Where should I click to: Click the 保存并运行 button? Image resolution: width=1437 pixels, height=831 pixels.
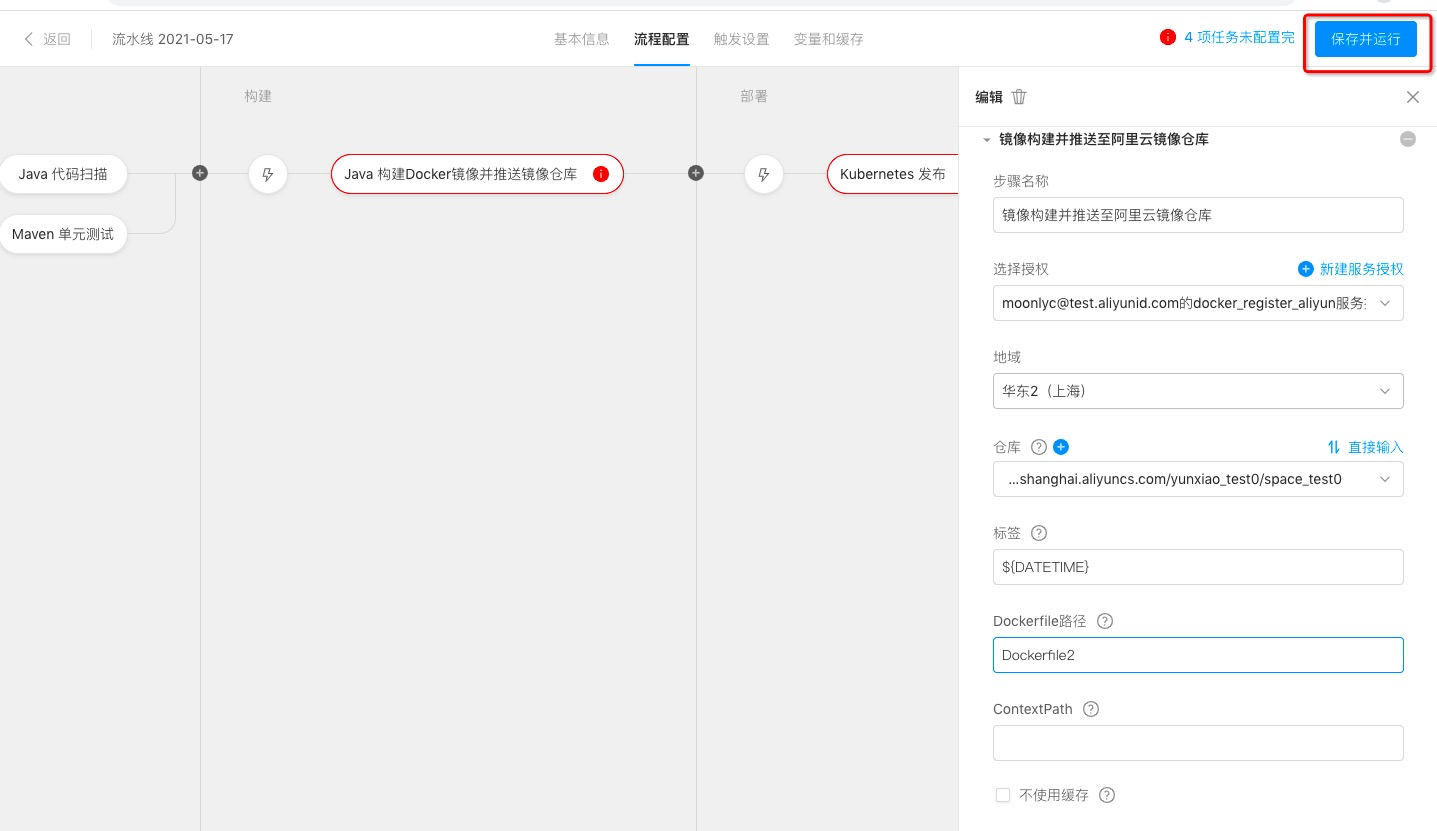coord(1366,39)
